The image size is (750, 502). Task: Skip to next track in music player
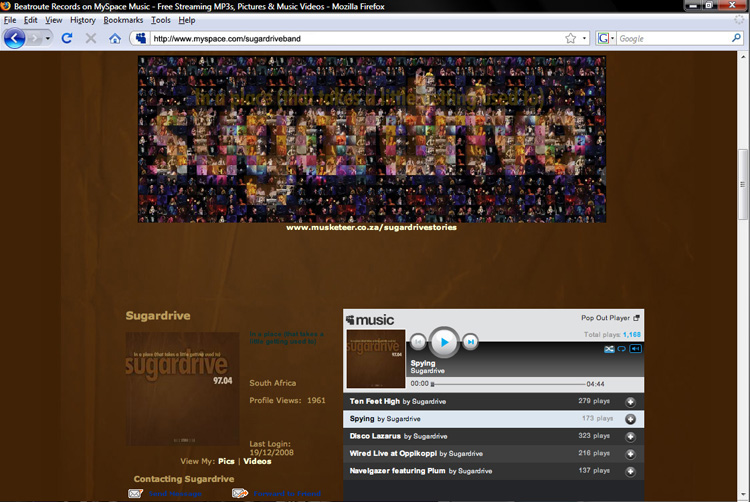tap(471, 342)
